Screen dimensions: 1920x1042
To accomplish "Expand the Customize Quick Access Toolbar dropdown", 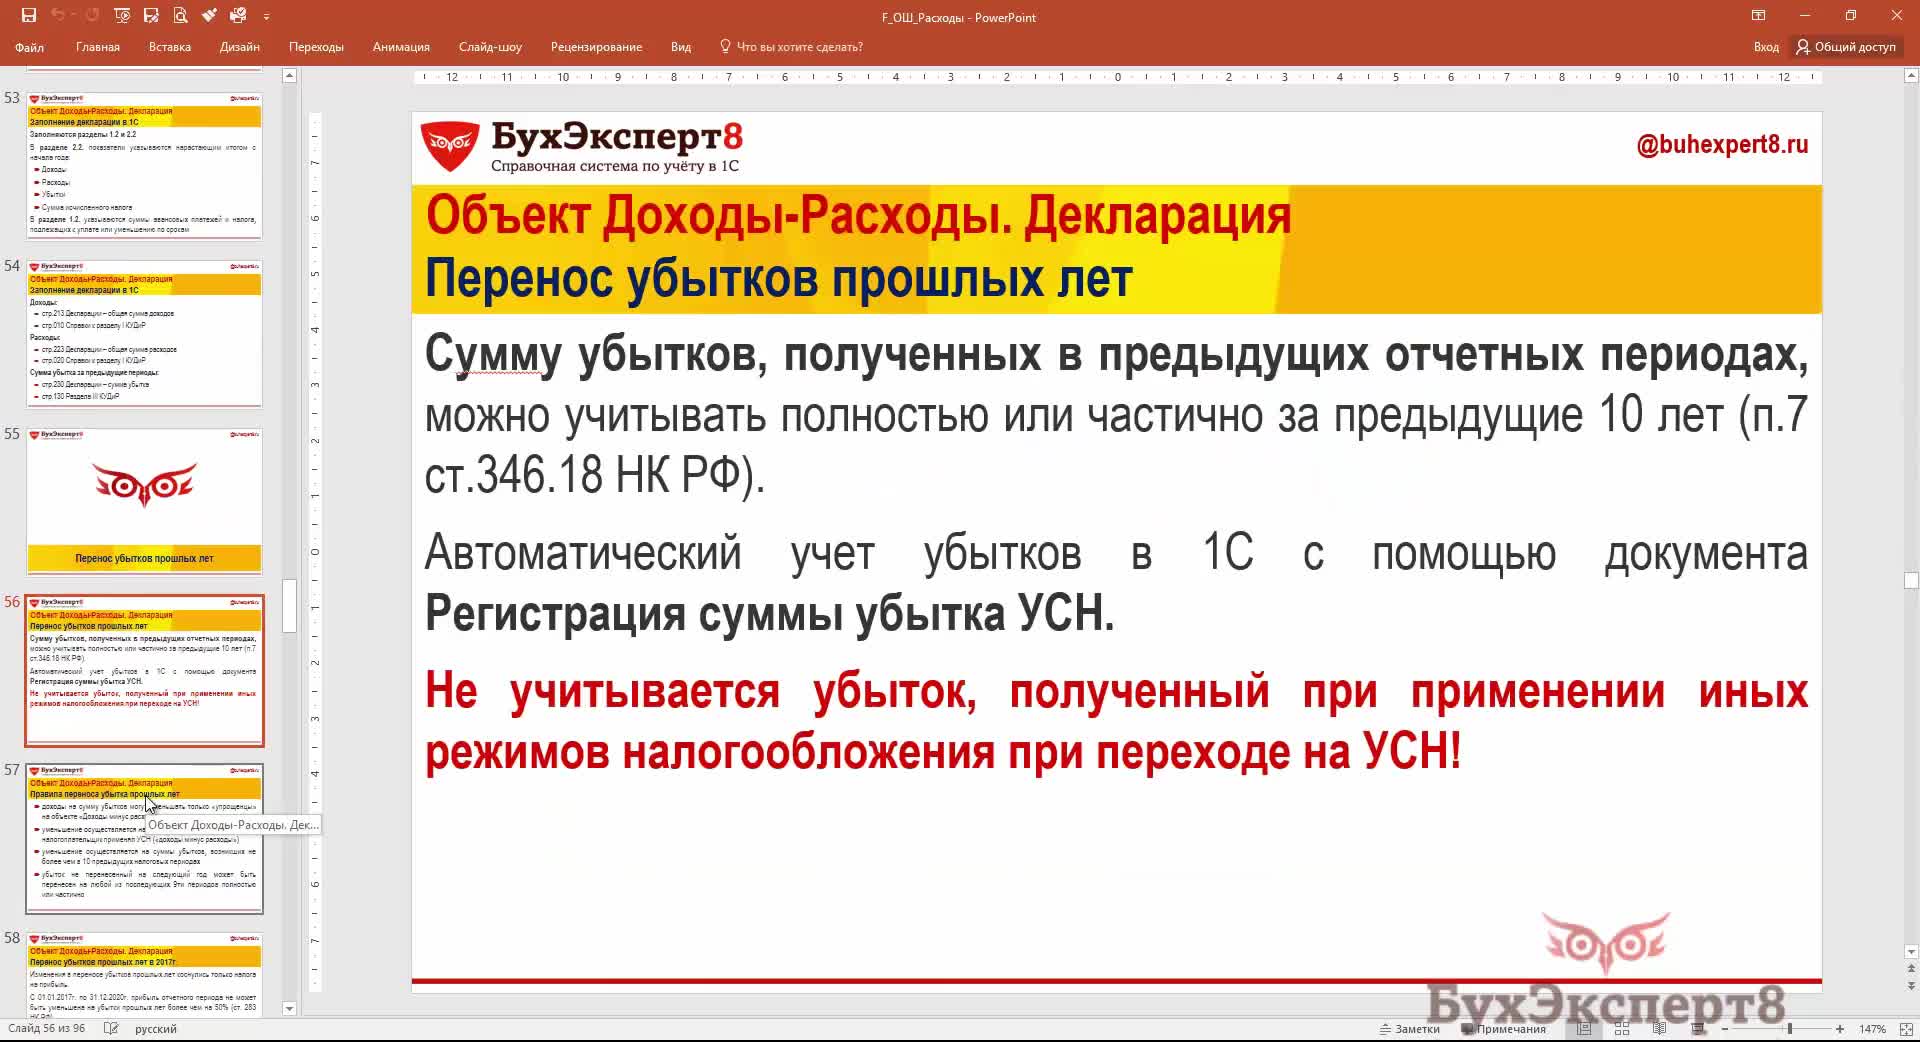I will click(266, 17).
